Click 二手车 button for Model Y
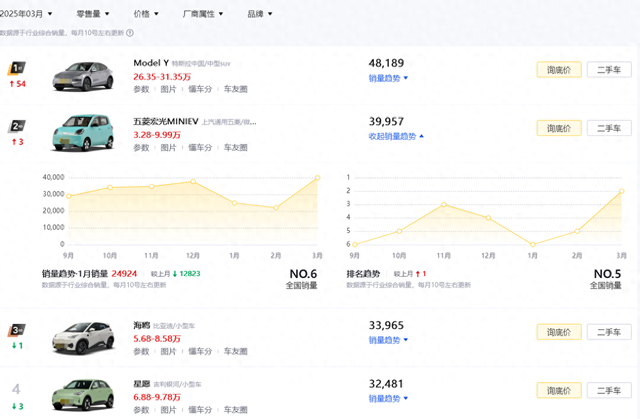This screenshot has height=419, width=640. coord(609,70)
